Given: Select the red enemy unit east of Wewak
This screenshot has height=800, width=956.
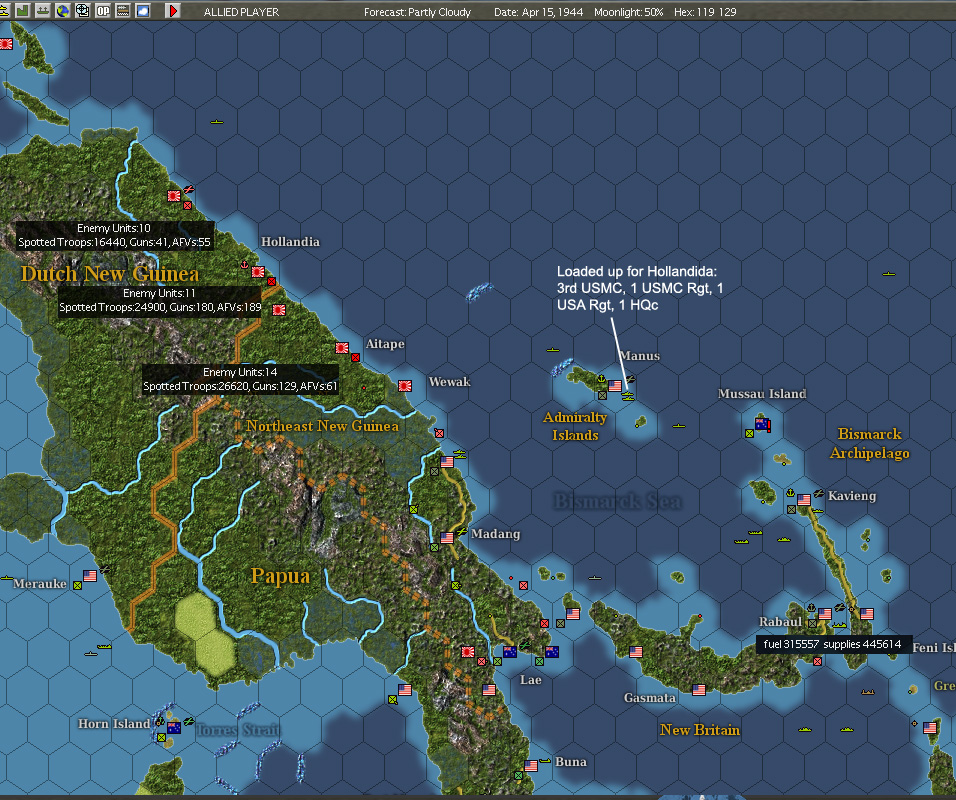Looking at the screenshot, I should (439, 434).
